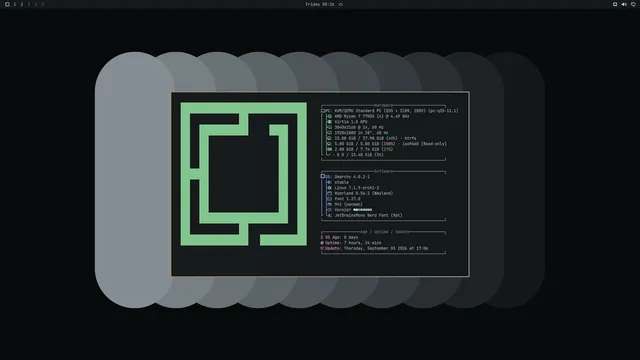Click the kernel icon beside Linux 7.1.9-arch1-2

click(329, 188)
